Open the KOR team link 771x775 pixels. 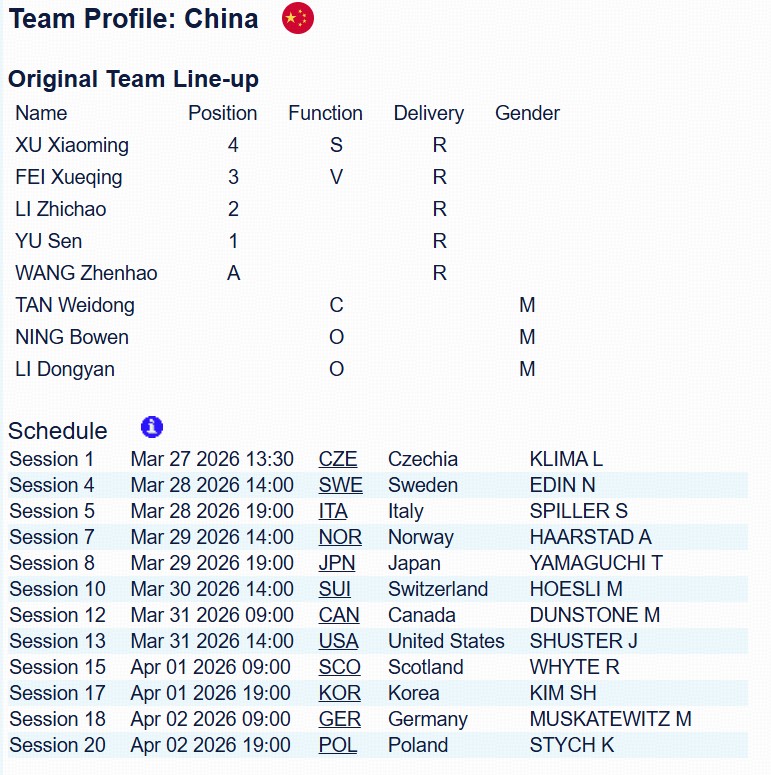click(339, 693)
